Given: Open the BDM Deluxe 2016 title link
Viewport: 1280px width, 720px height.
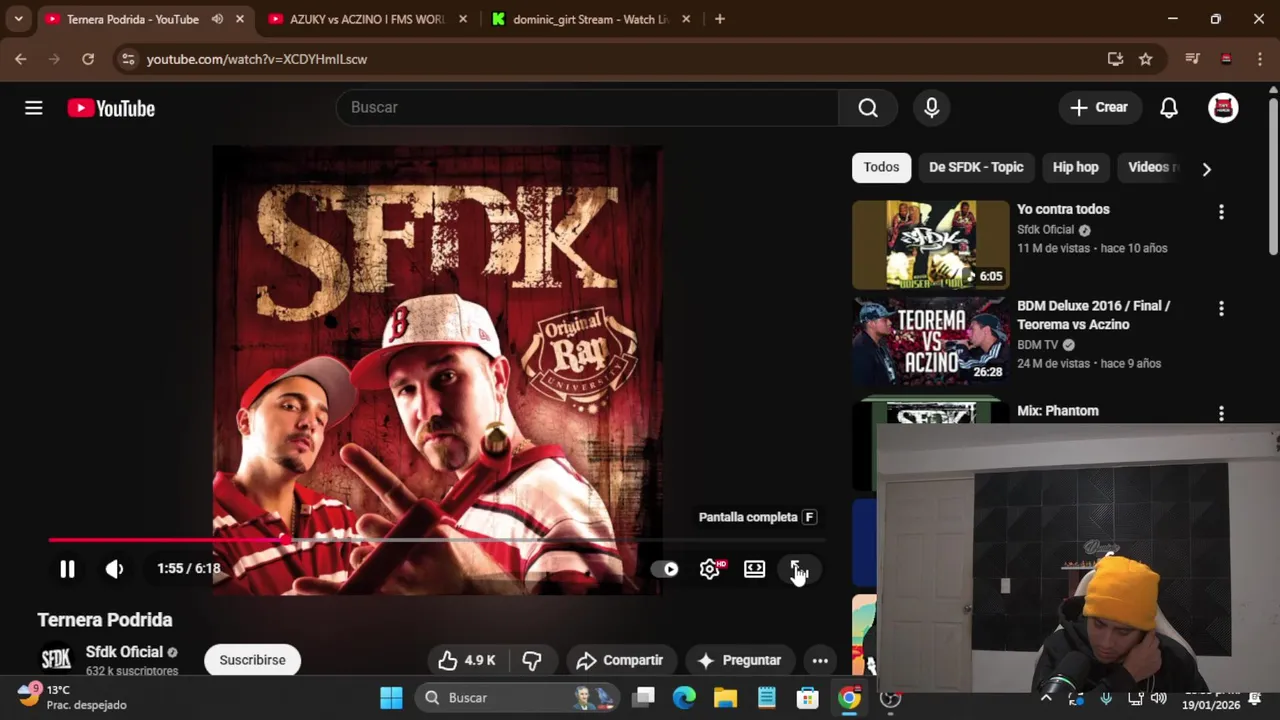Looking at the screenshot, I should tap(1093, 315).
